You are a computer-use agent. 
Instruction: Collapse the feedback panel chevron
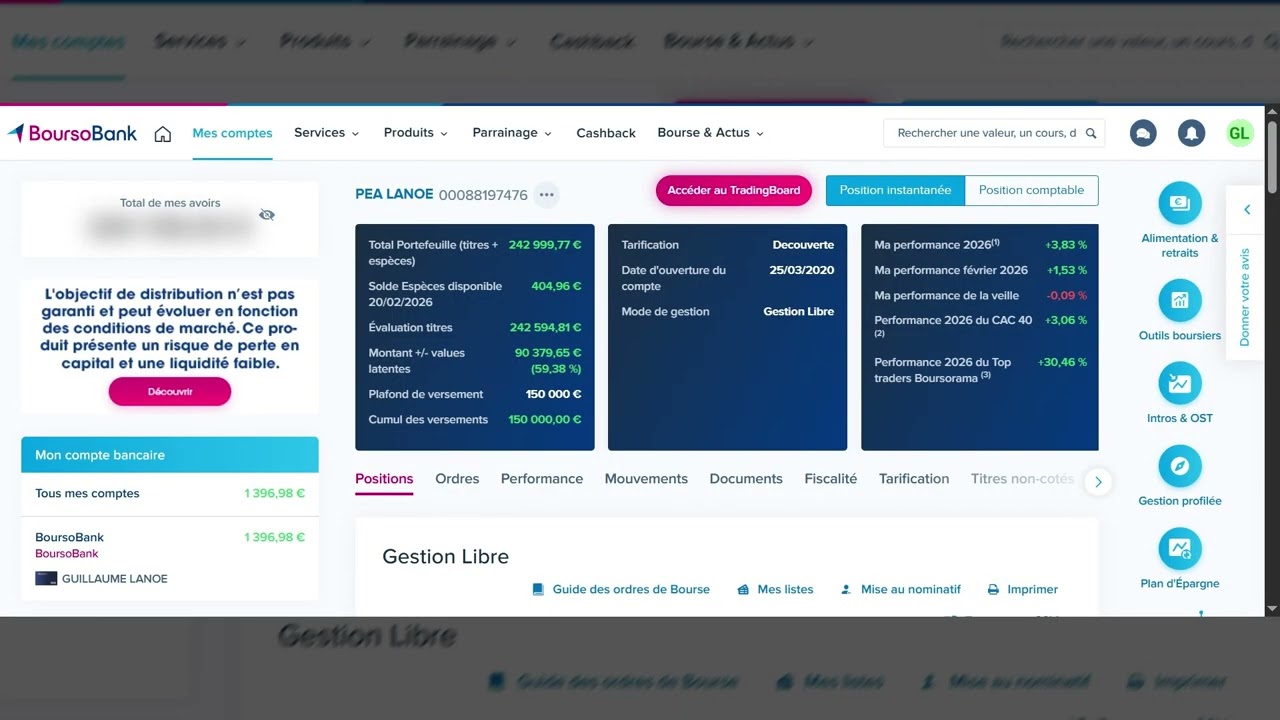tap(1247, 210)
